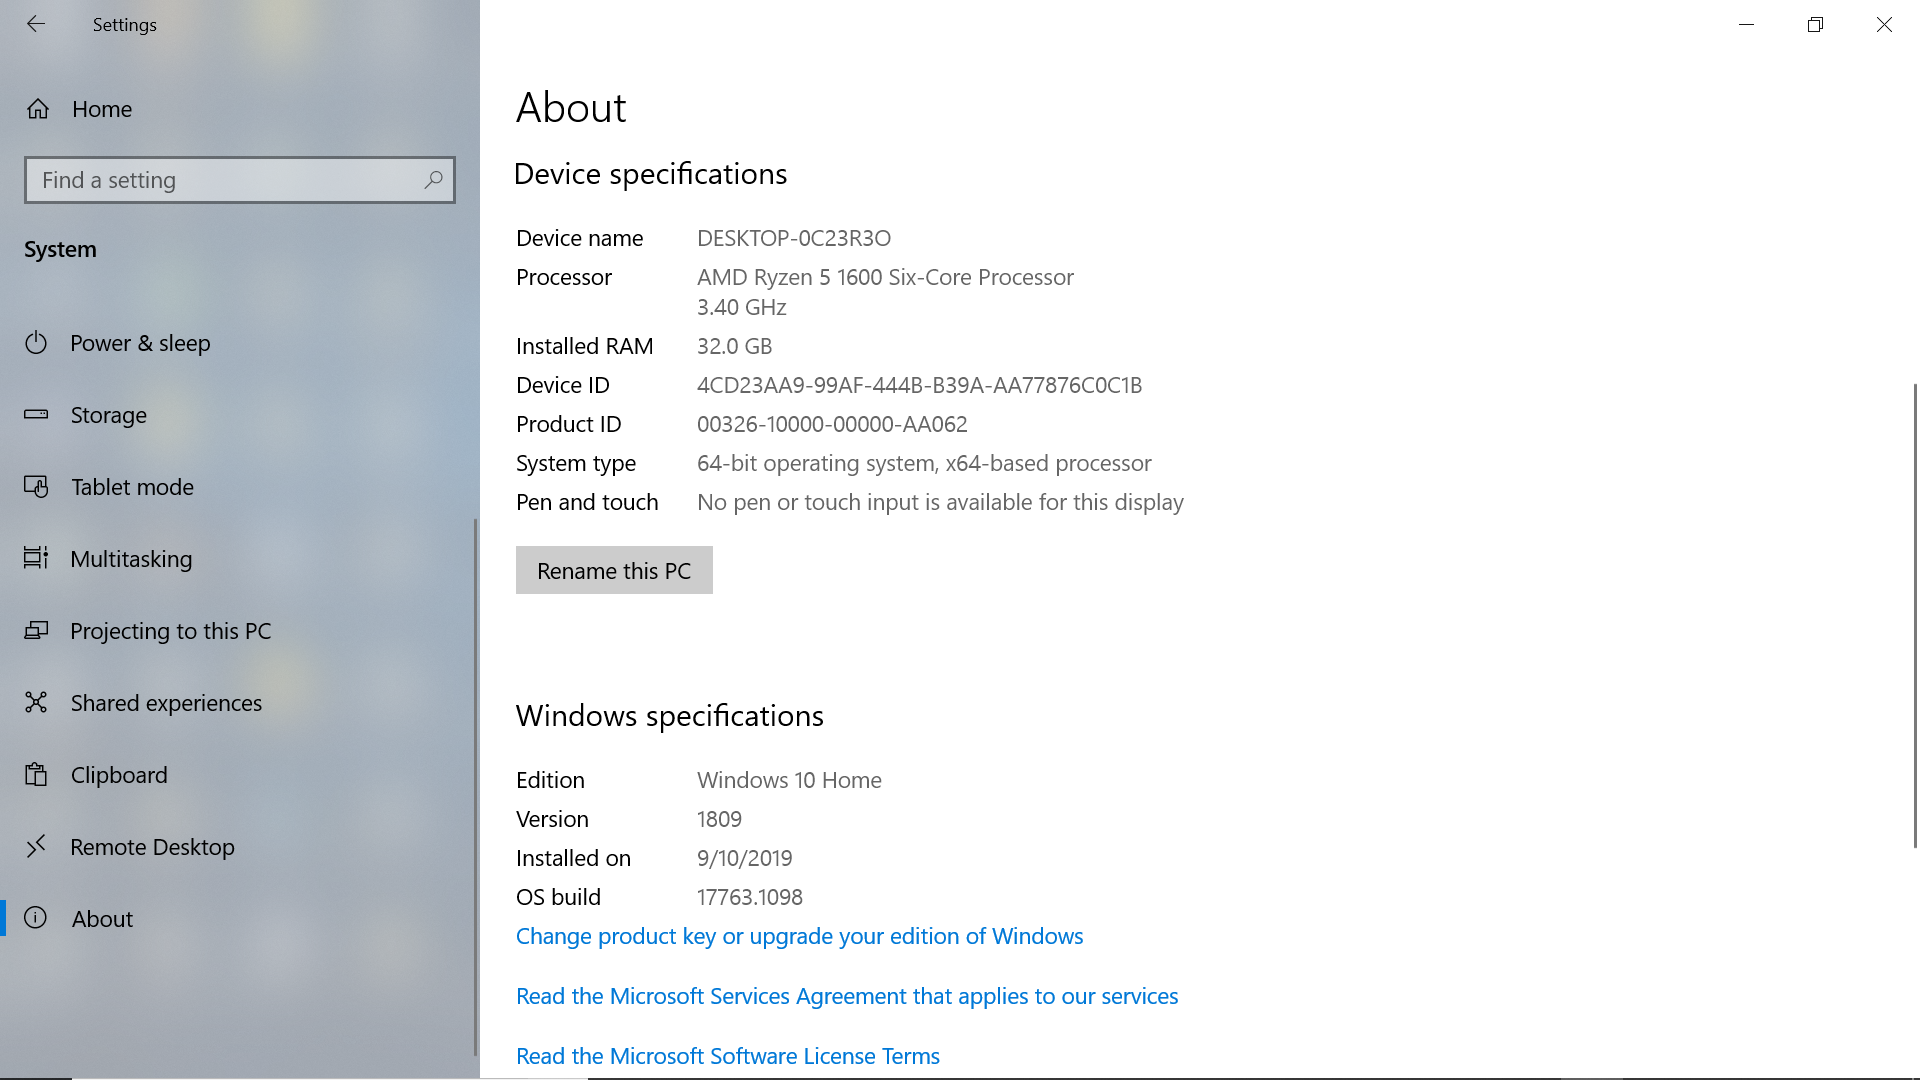Image resolution: width=1920 pixels, height=1080 pixels.
Task: Click the Device ID value 4CD23AA9-99AF
Action: [919, 385]
